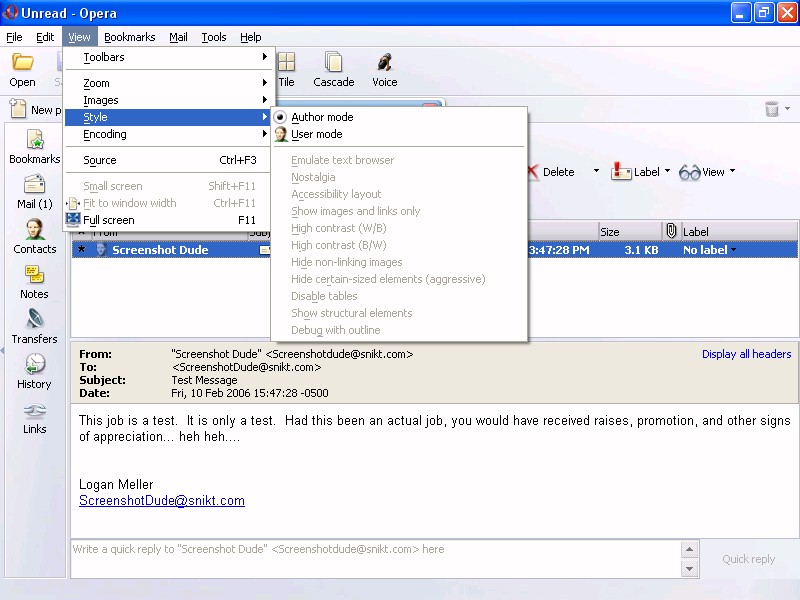Toggle Full screen in View menu
Viewport: 800px width, 600px height.
[109, 220]
